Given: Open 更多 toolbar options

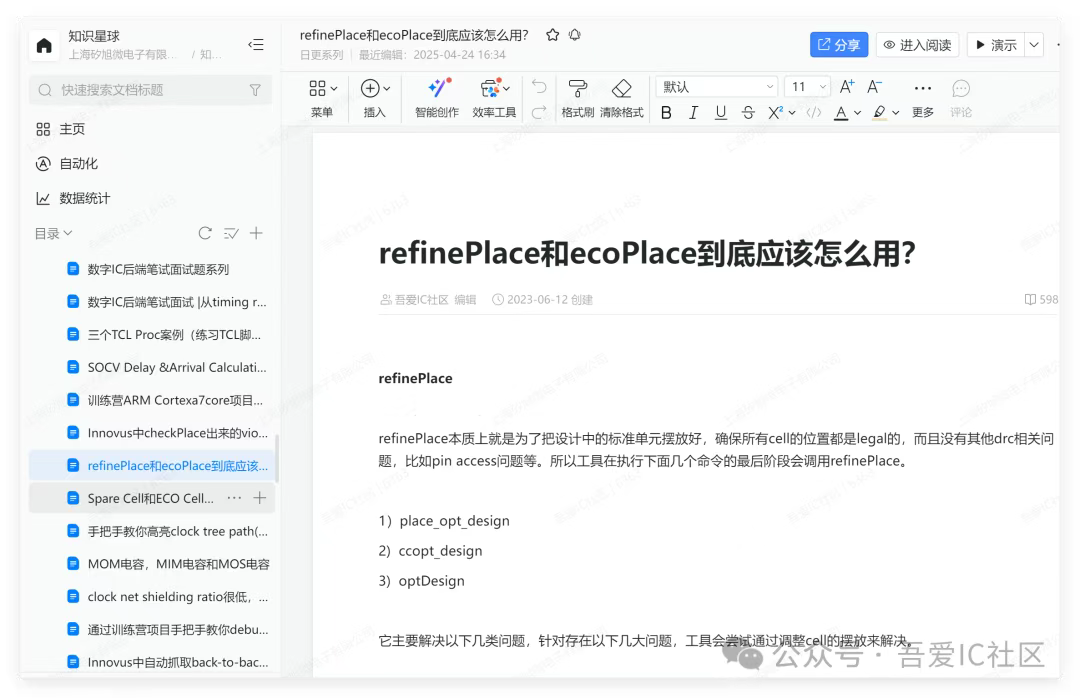Looking at the screenshot, I should [x=923, y=97].
